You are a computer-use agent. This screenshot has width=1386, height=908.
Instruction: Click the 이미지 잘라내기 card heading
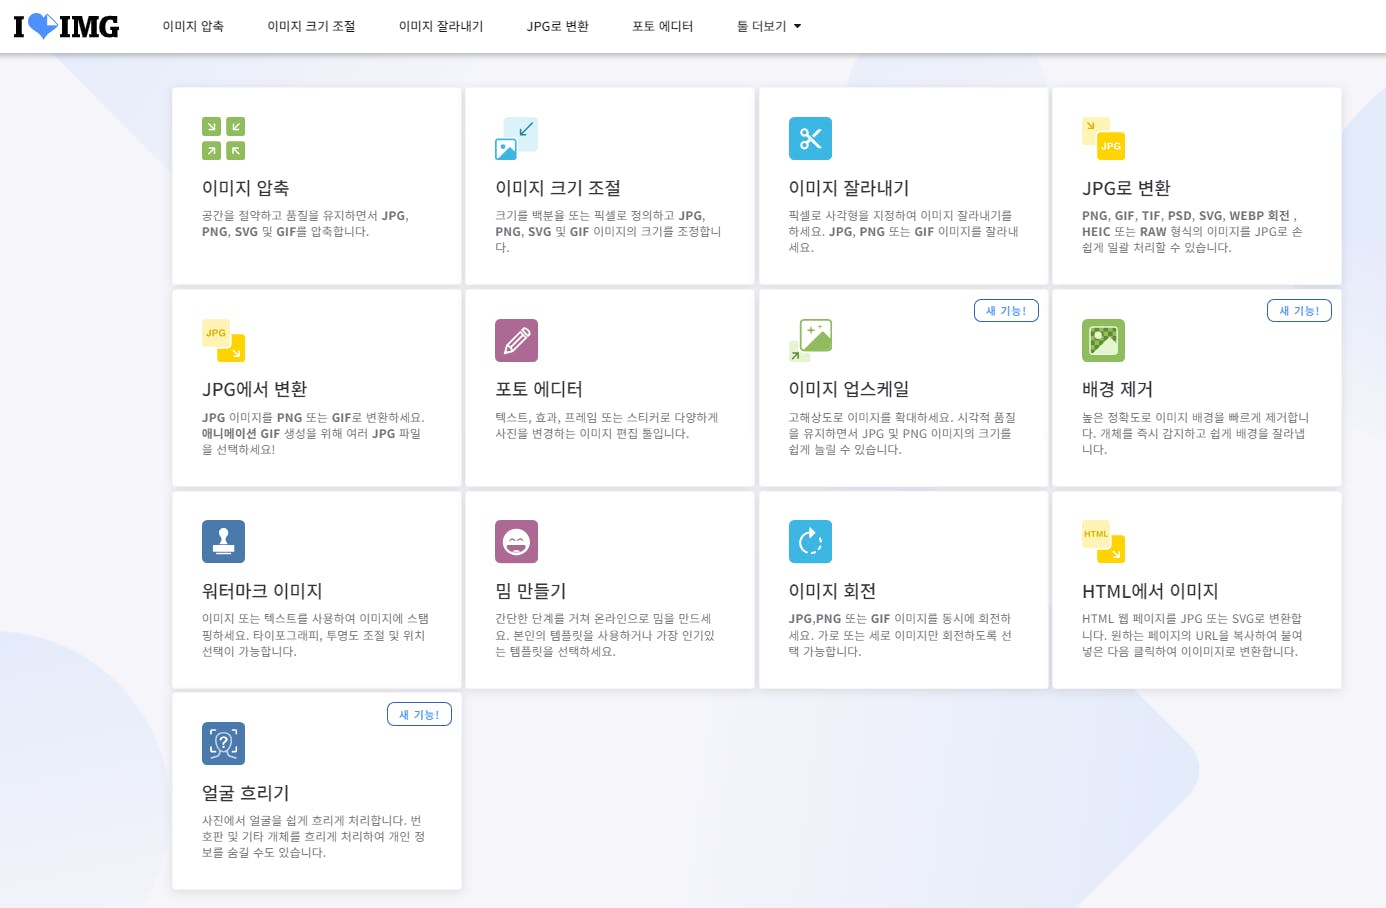(849, 188)
